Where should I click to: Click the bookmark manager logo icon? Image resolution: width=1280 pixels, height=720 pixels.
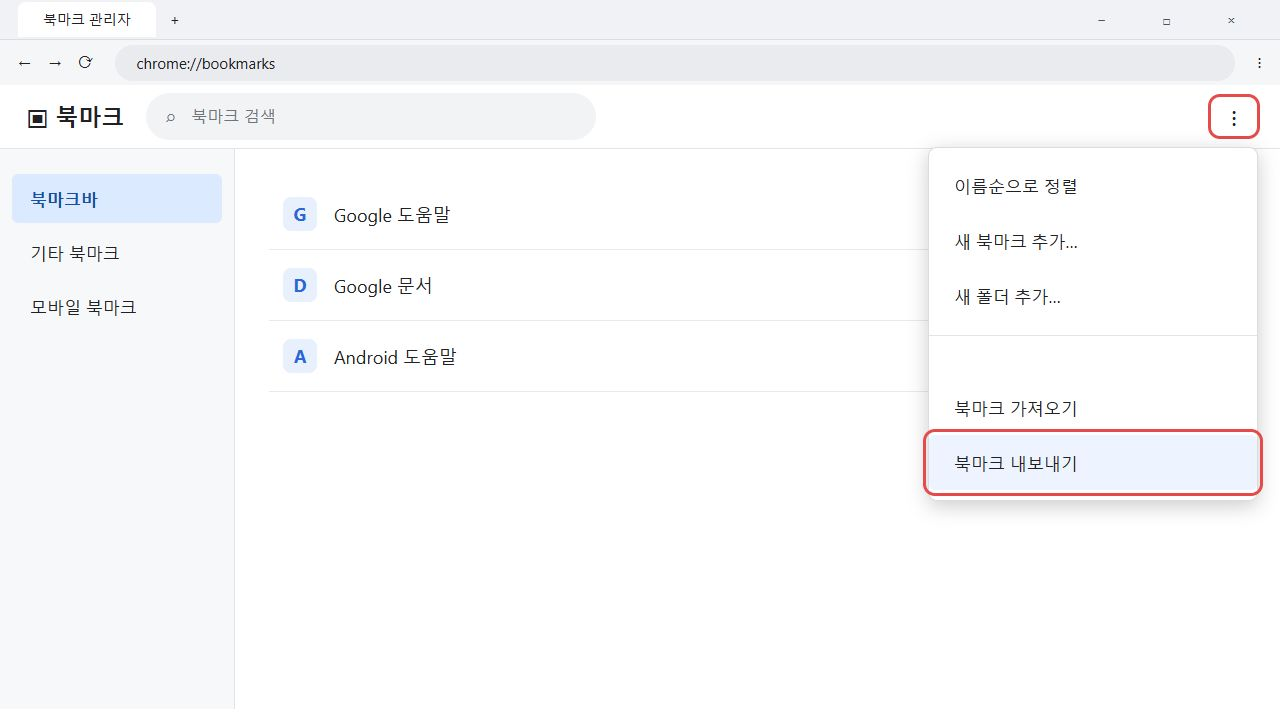coord(38,118)
